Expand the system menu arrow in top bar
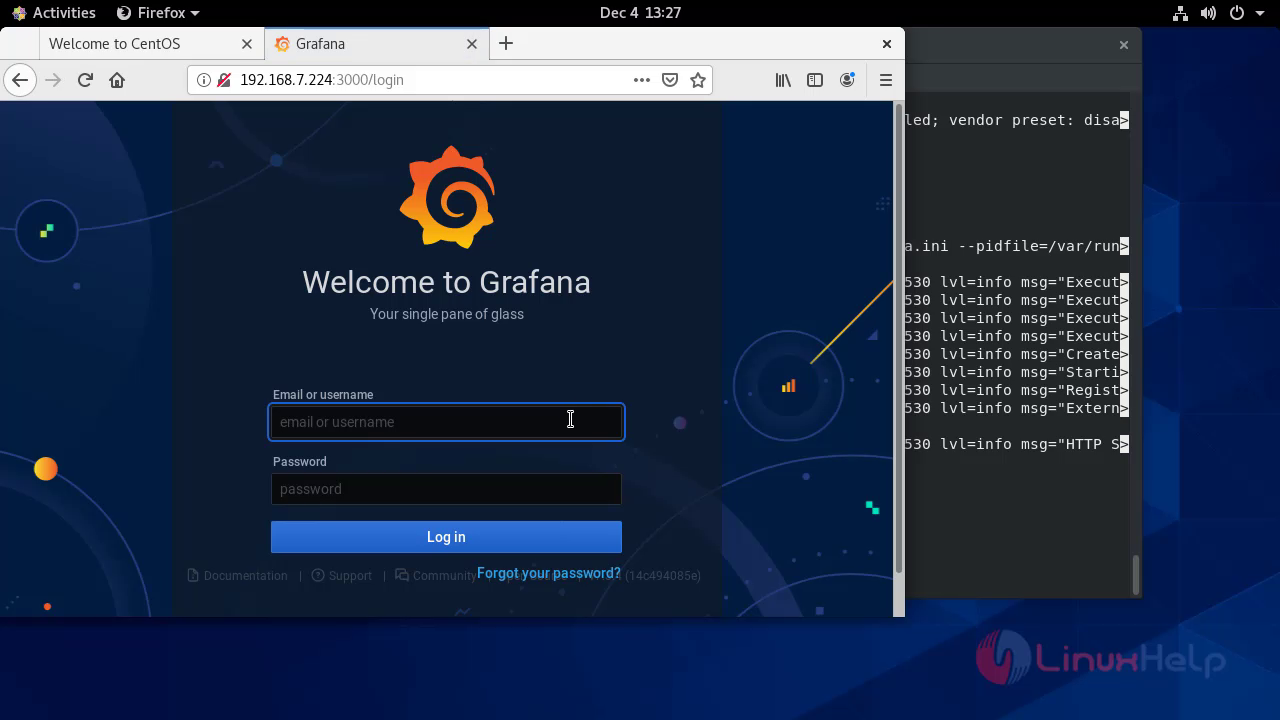The image size is (1280, 720). click(1258, 13)
